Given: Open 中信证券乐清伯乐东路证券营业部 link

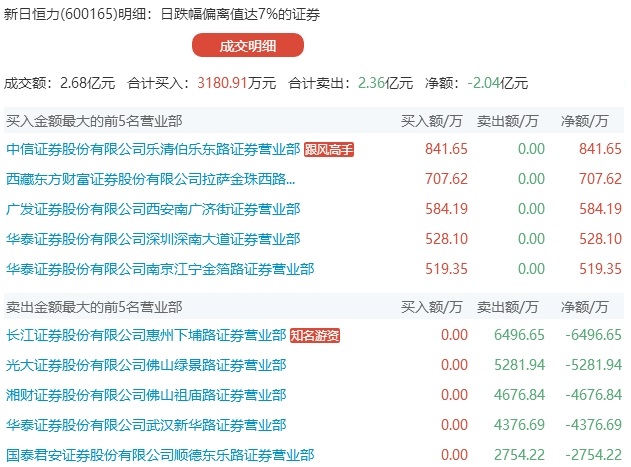Looking at the screenshot, I should (x=153, y=149).
